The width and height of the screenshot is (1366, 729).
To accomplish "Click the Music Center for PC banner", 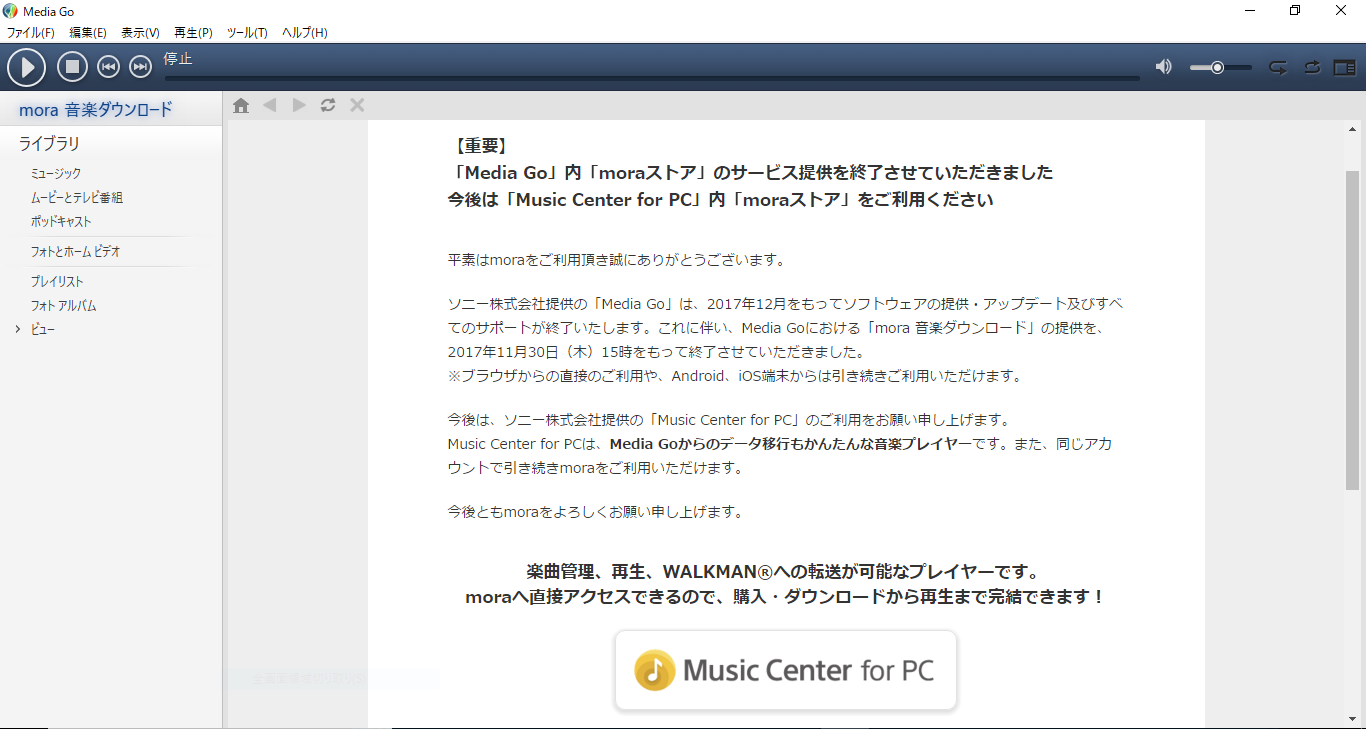I will [x=786, y=670].
